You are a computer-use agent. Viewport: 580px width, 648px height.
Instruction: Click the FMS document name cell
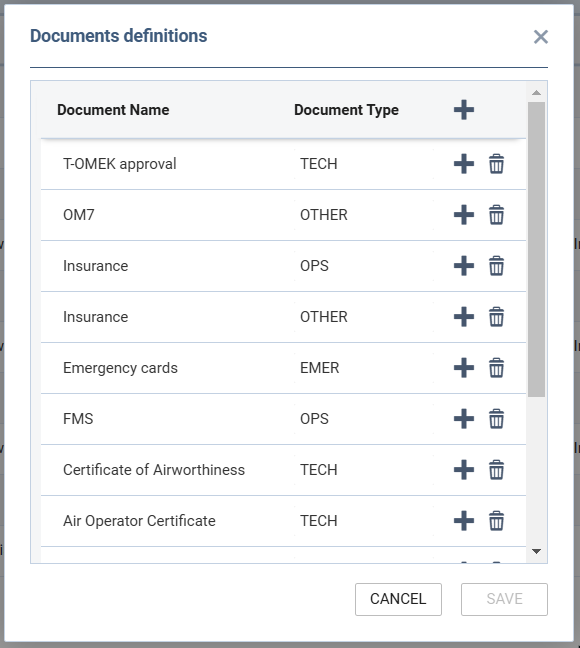(167, 419)
